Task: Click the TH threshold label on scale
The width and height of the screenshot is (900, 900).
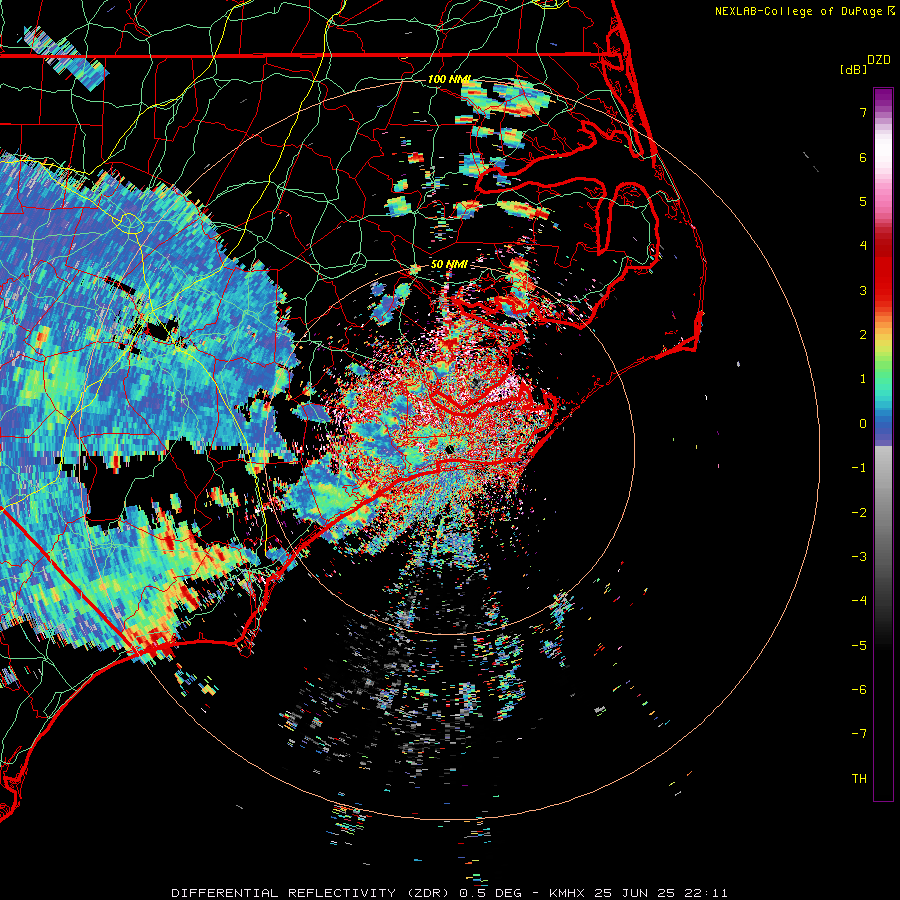Action: coord(859,779)
